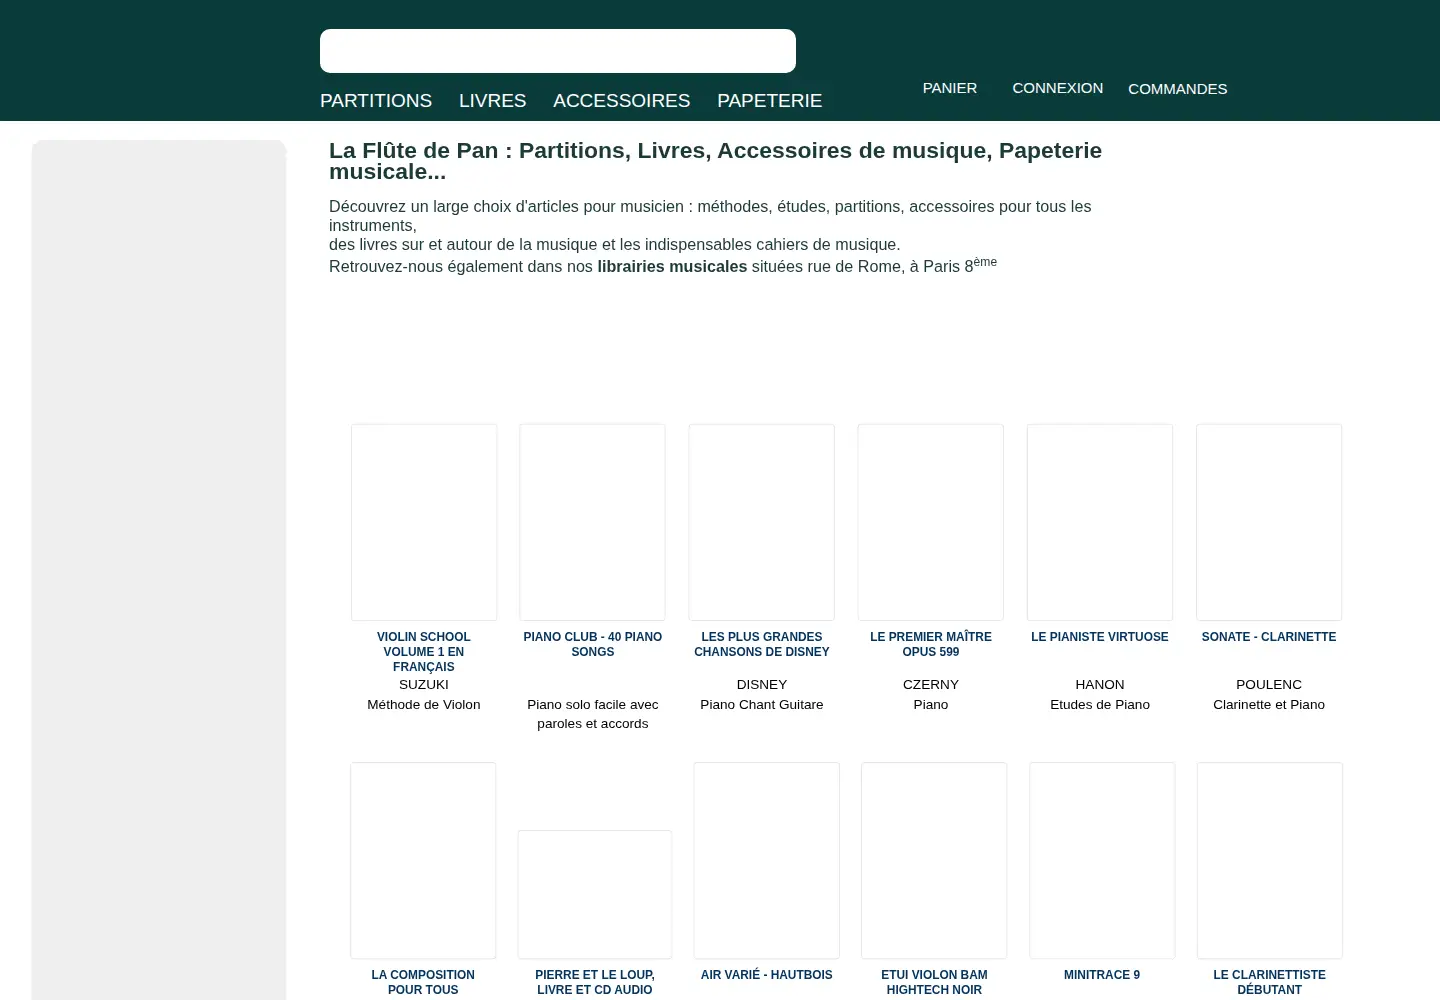Click the La Composition Pour Tous thumbnail
Viewport: 1440px width, 1000px height.
(423, 860)
